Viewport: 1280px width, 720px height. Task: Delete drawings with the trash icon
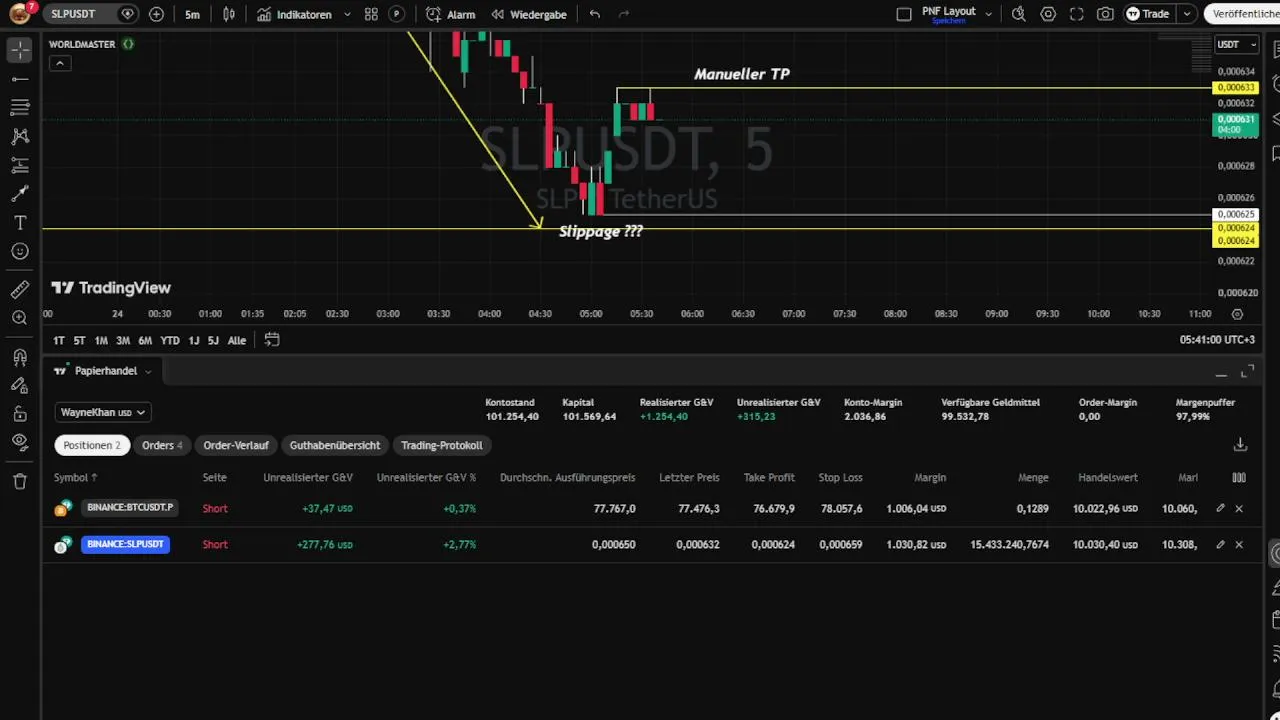pyautogui.click(x=20, y=481)
